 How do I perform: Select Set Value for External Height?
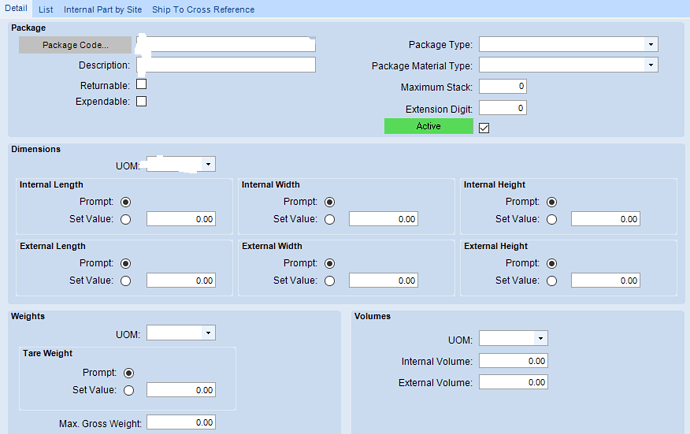point(551,281)
